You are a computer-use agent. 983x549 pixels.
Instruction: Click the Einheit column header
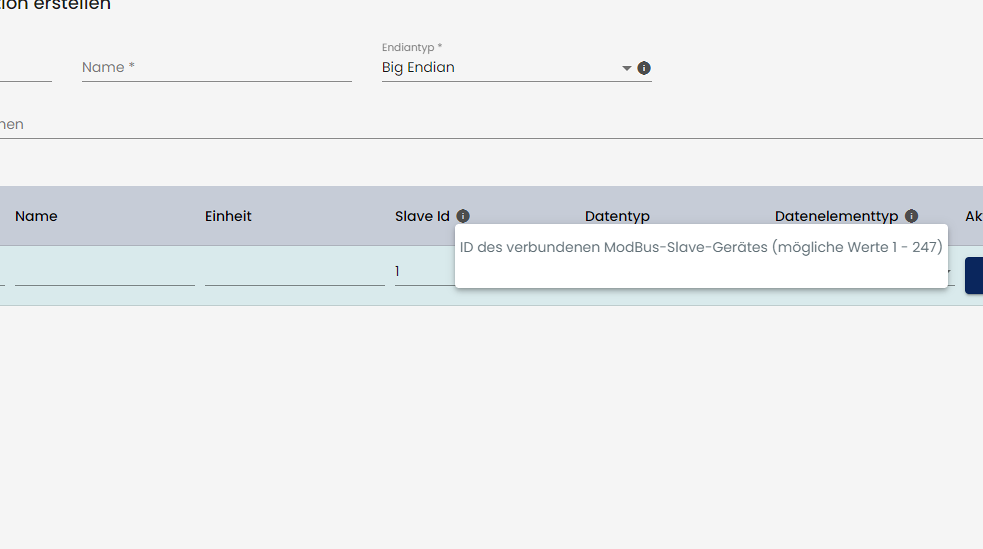tap(228, 216)
